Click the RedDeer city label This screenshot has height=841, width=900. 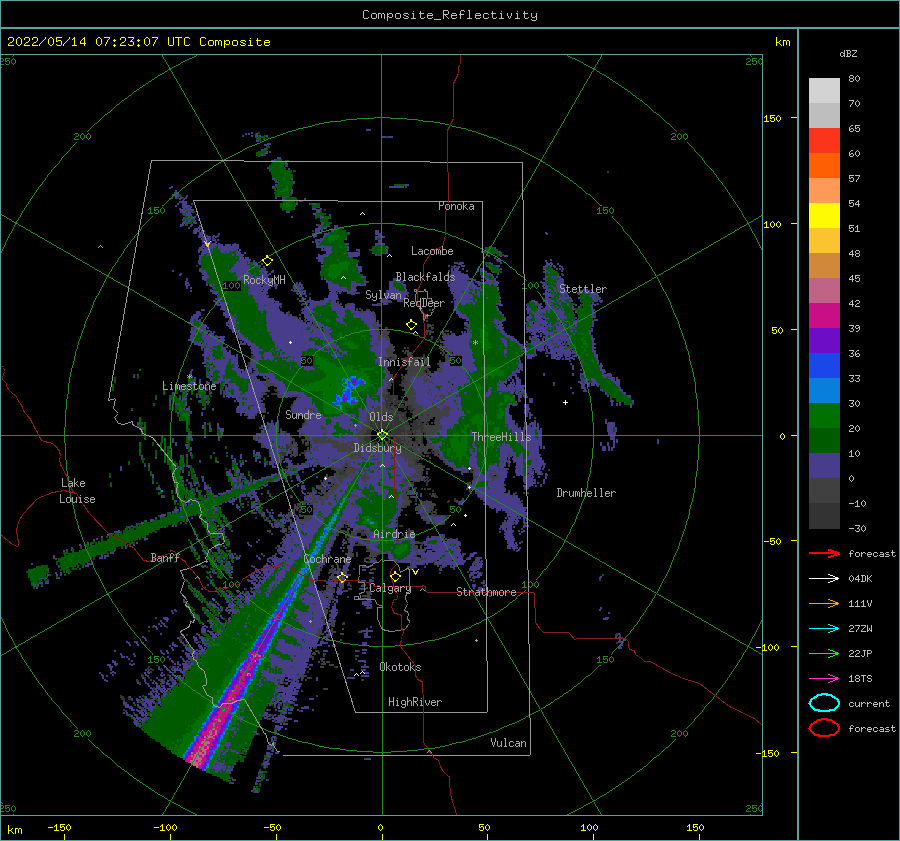coord(424,303)
